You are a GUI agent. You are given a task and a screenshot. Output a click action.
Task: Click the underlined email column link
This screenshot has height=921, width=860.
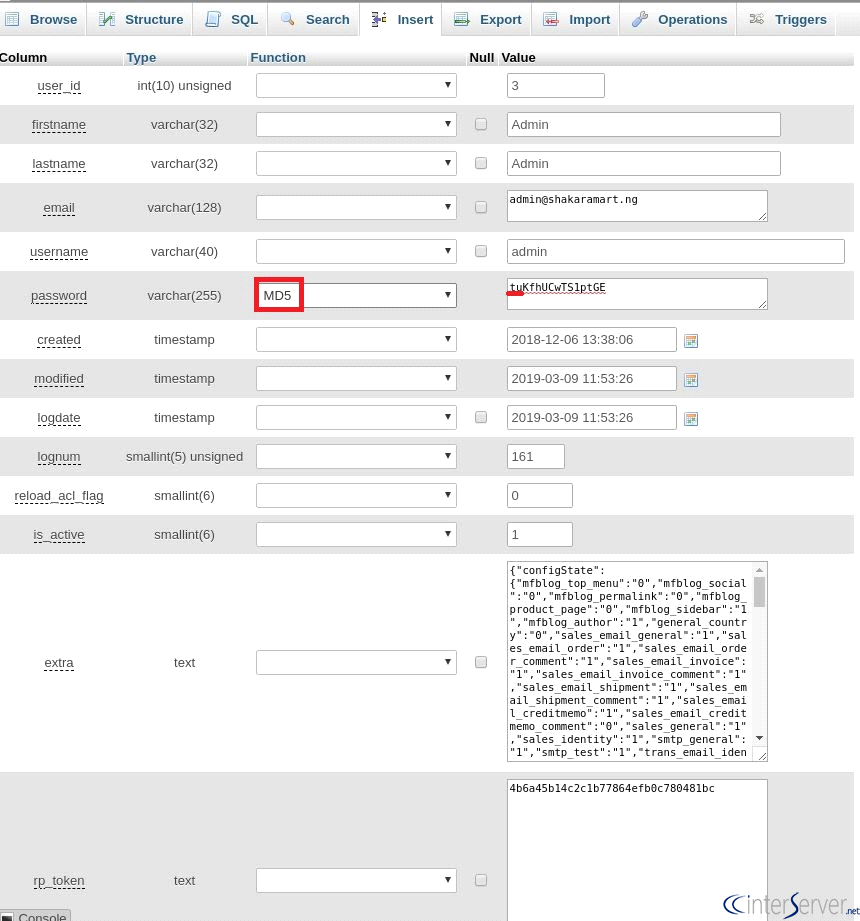coord(58,208)
